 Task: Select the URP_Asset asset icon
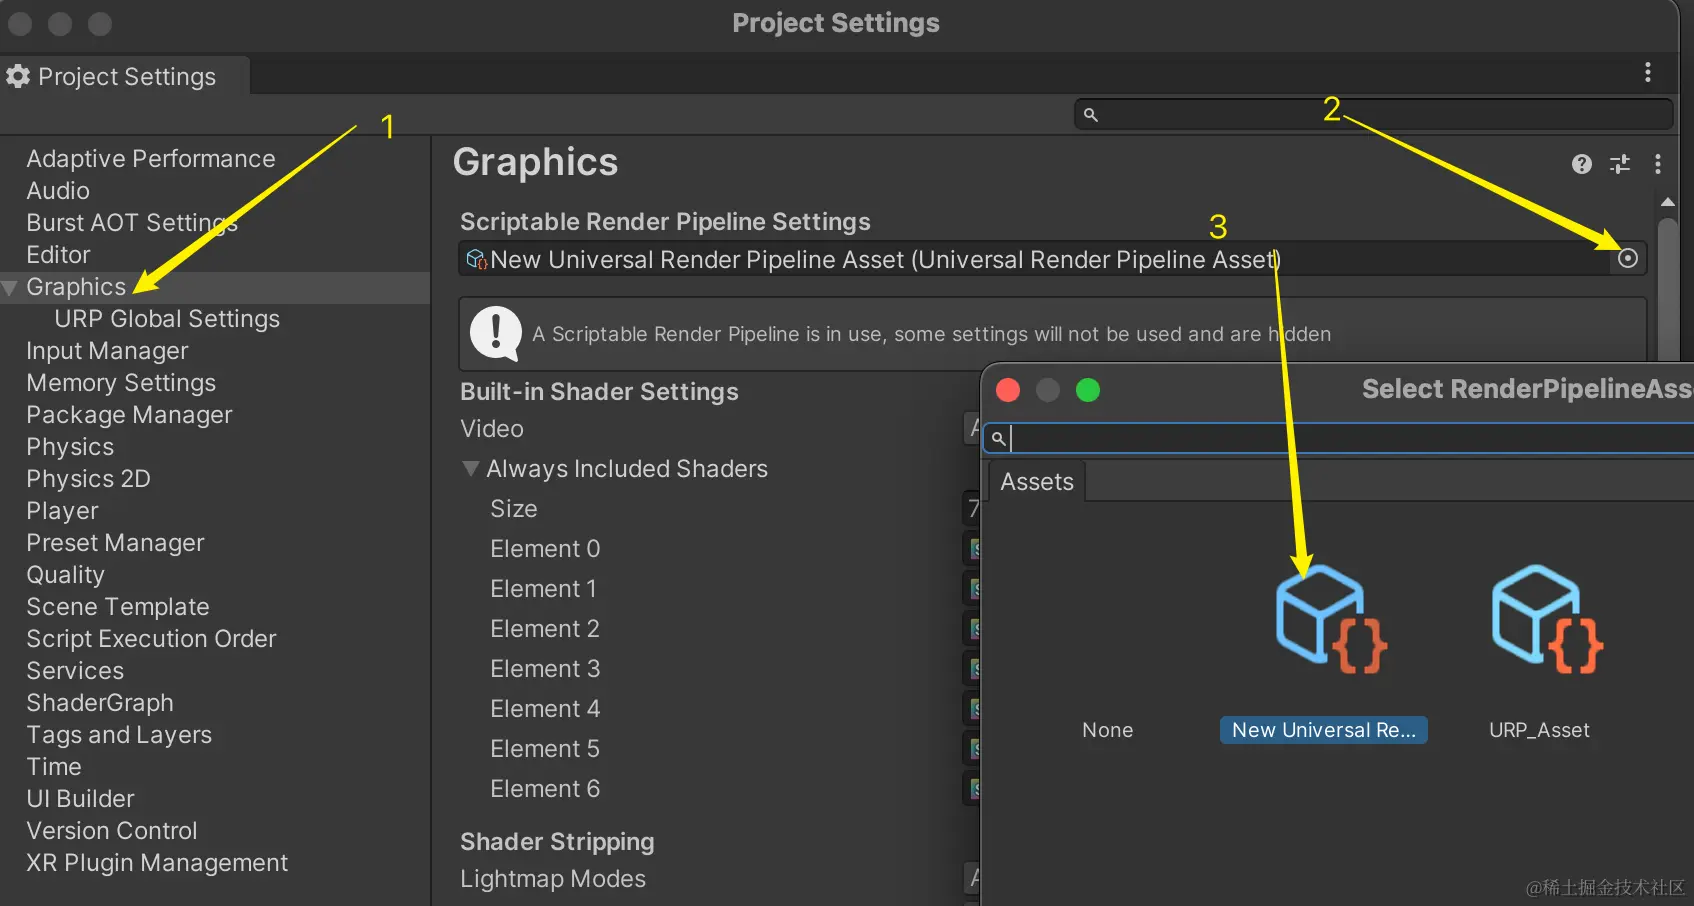tap(1546, 620)
